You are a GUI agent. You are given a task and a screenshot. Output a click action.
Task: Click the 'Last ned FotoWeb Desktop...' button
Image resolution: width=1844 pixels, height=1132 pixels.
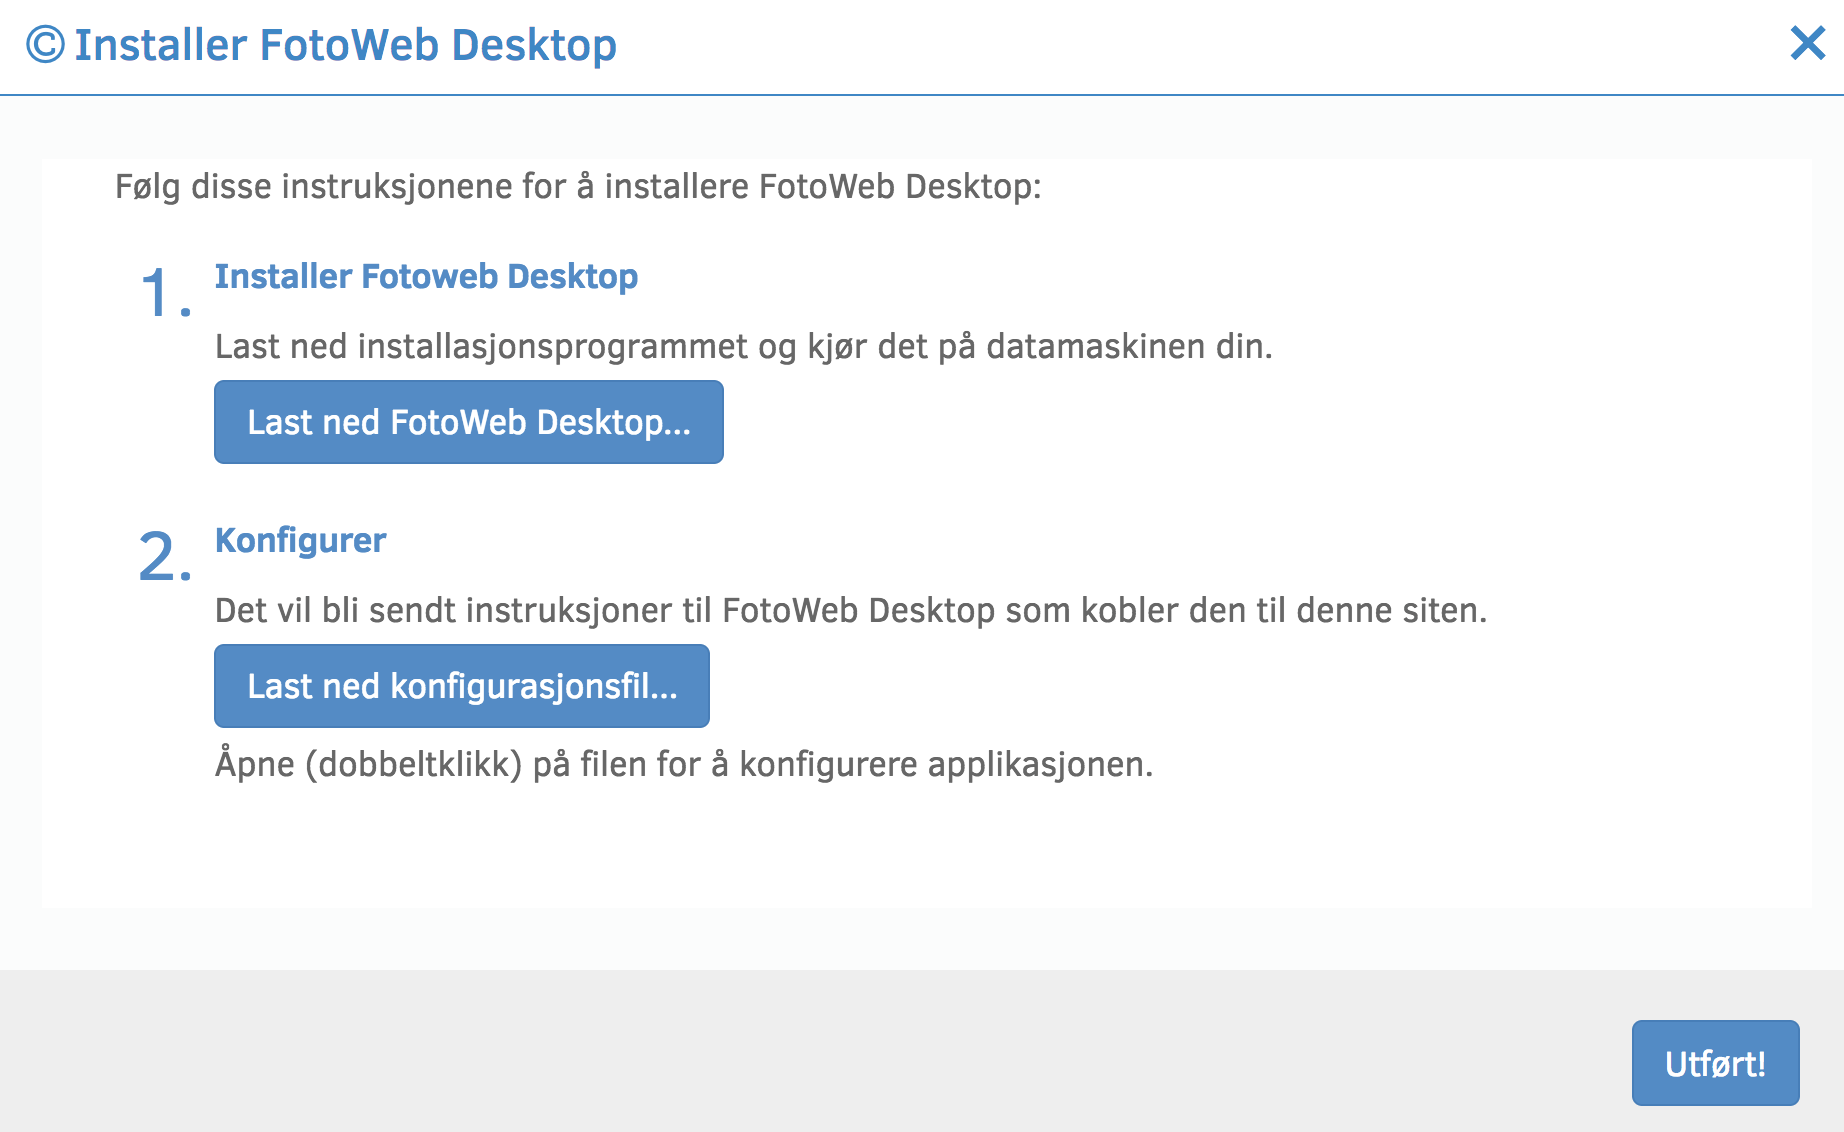pos(468,422)
